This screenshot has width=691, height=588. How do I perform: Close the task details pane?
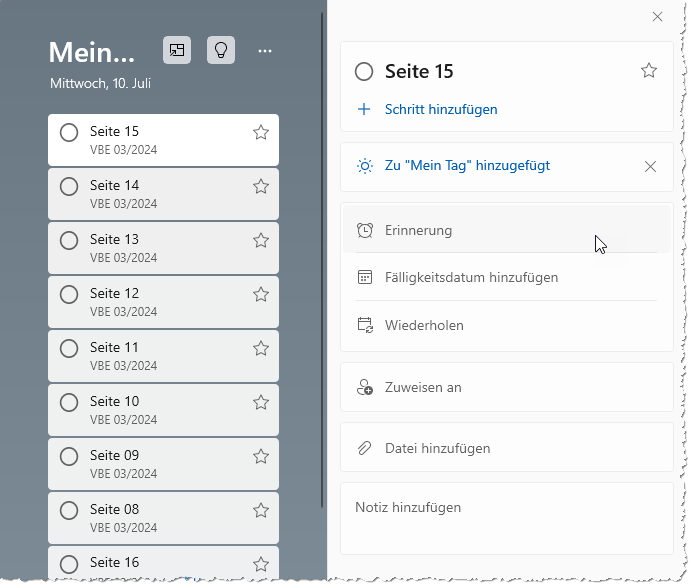coord(657,16)
